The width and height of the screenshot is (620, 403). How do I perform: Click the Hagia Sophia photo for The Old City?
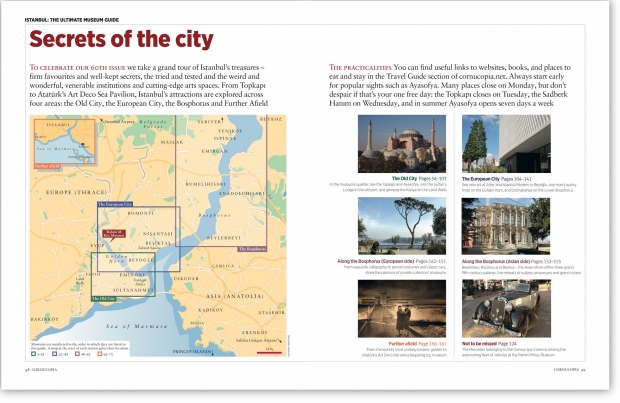(x=402, y=143)
